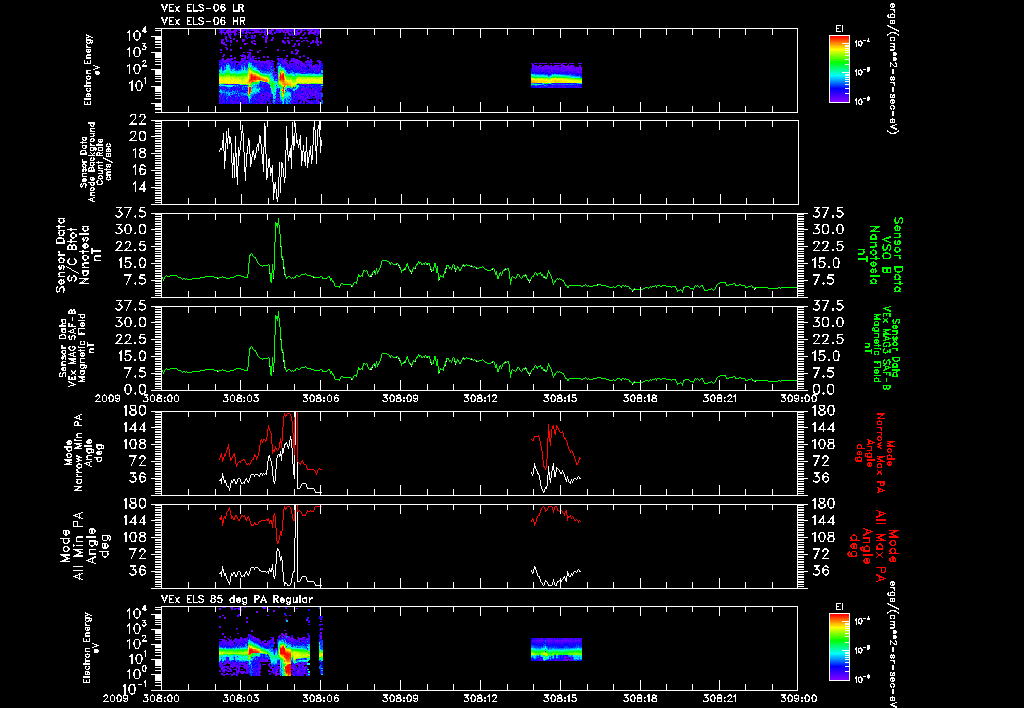Click the white anode background count rate trace
1024x708 pixels.
[x=270, y=160]
